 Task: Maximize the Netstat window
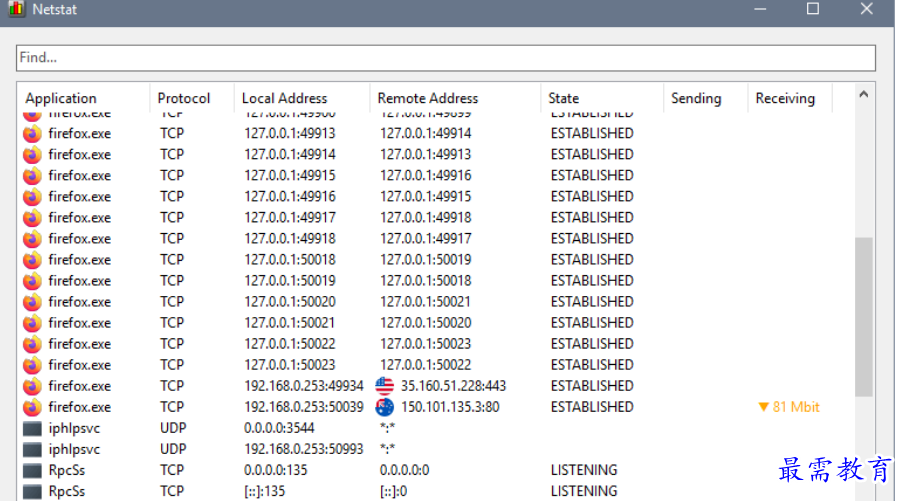click(x=813, y=9)
